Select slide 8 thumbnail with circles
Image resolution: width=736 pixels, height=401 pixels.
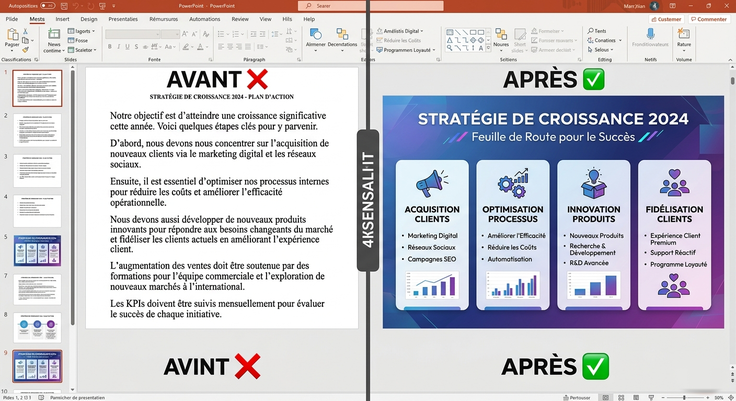tap(37, 327)
